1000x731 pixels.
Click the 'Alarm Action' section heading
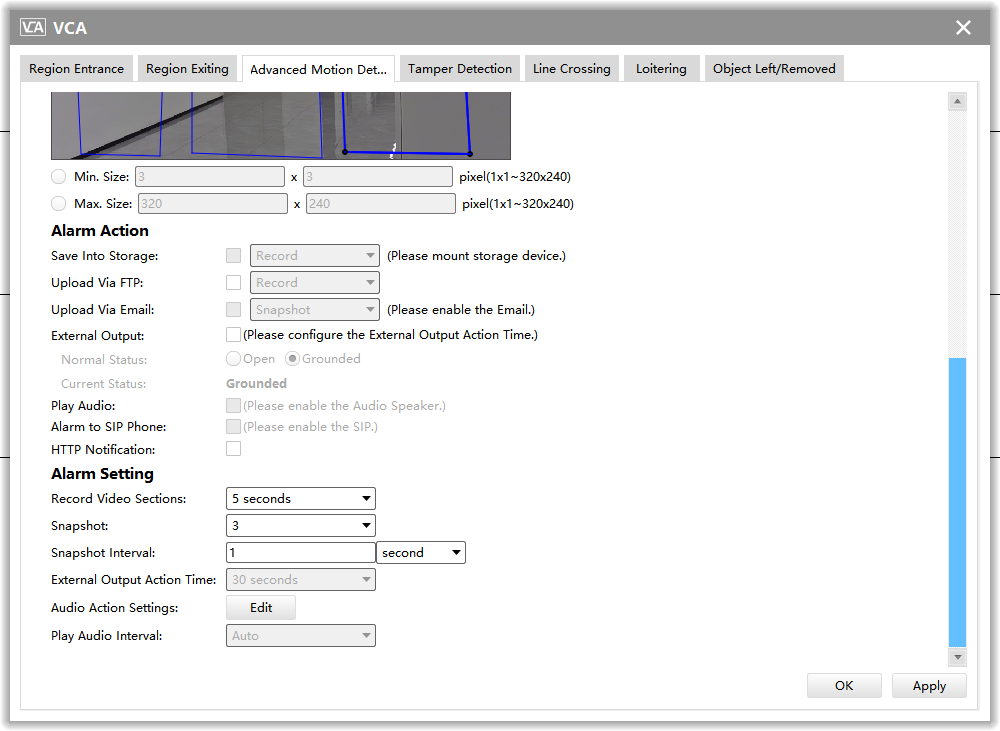pyautogui.click(x=100, y=231)
